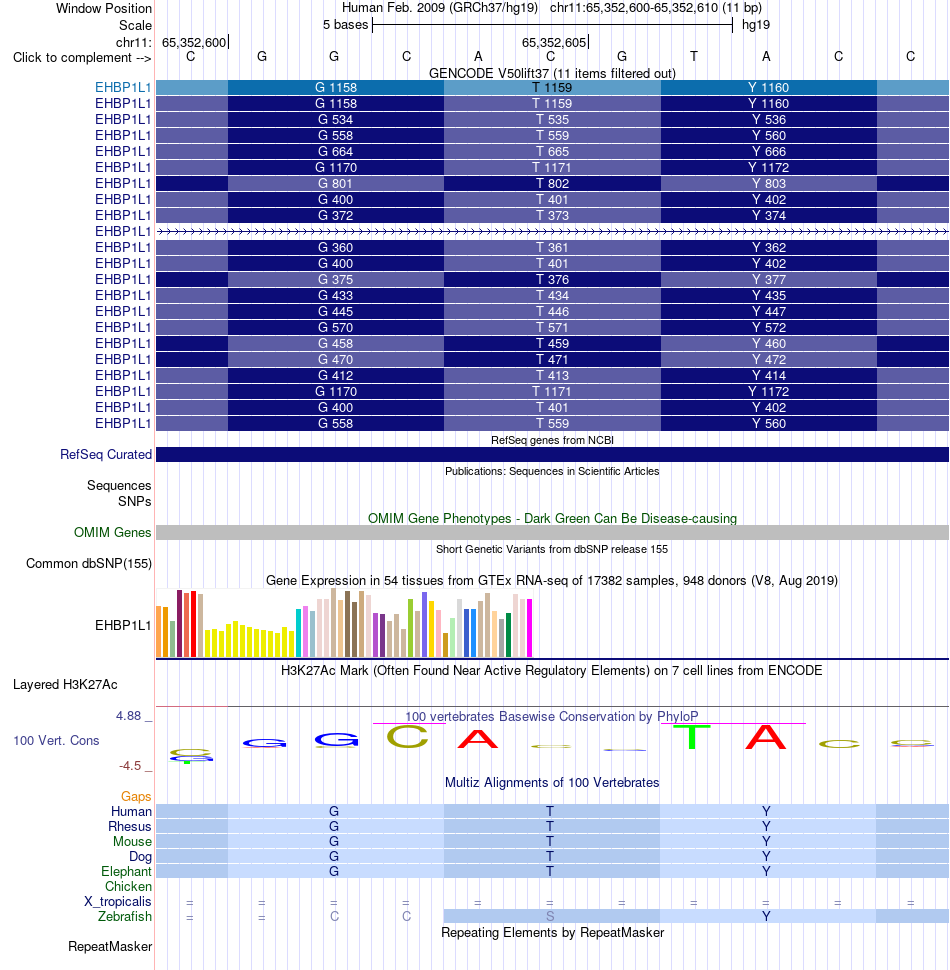
Task: Click the 'G 372' codon block
Action: click(335, 215)
